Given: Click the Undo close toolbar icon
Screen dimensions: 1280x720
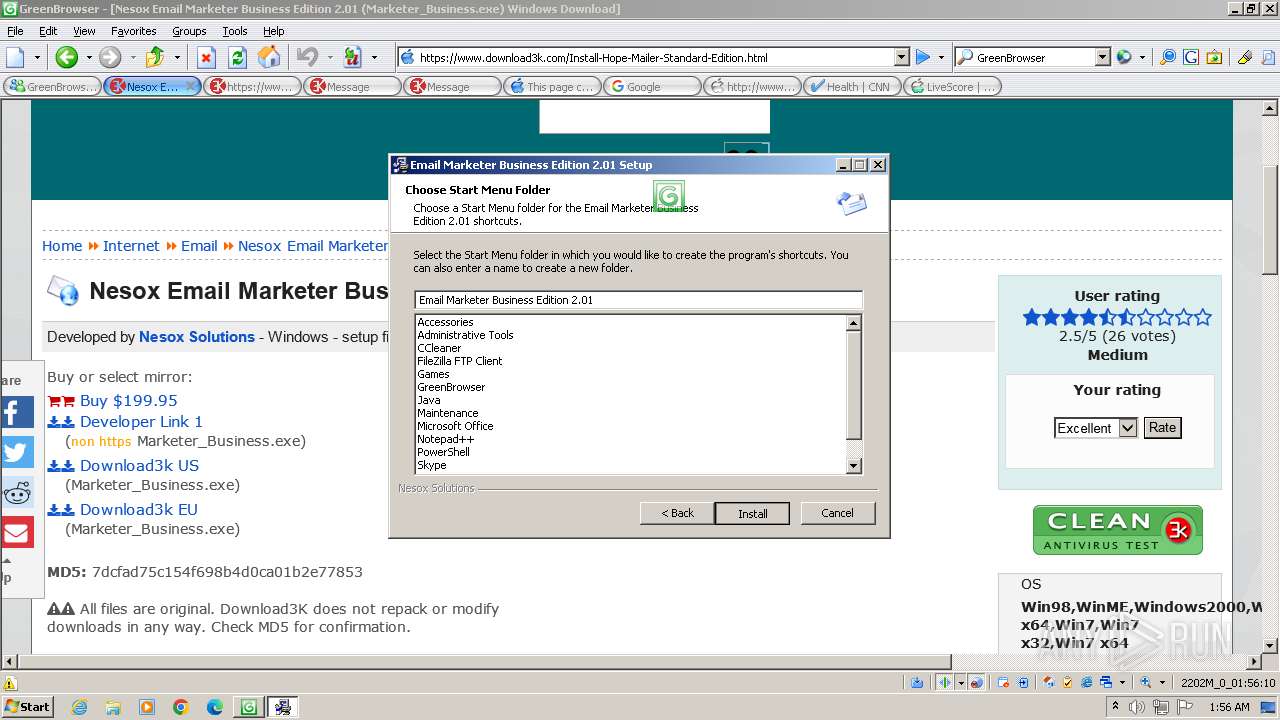Looking at the screenshot, I should [307, 57].
